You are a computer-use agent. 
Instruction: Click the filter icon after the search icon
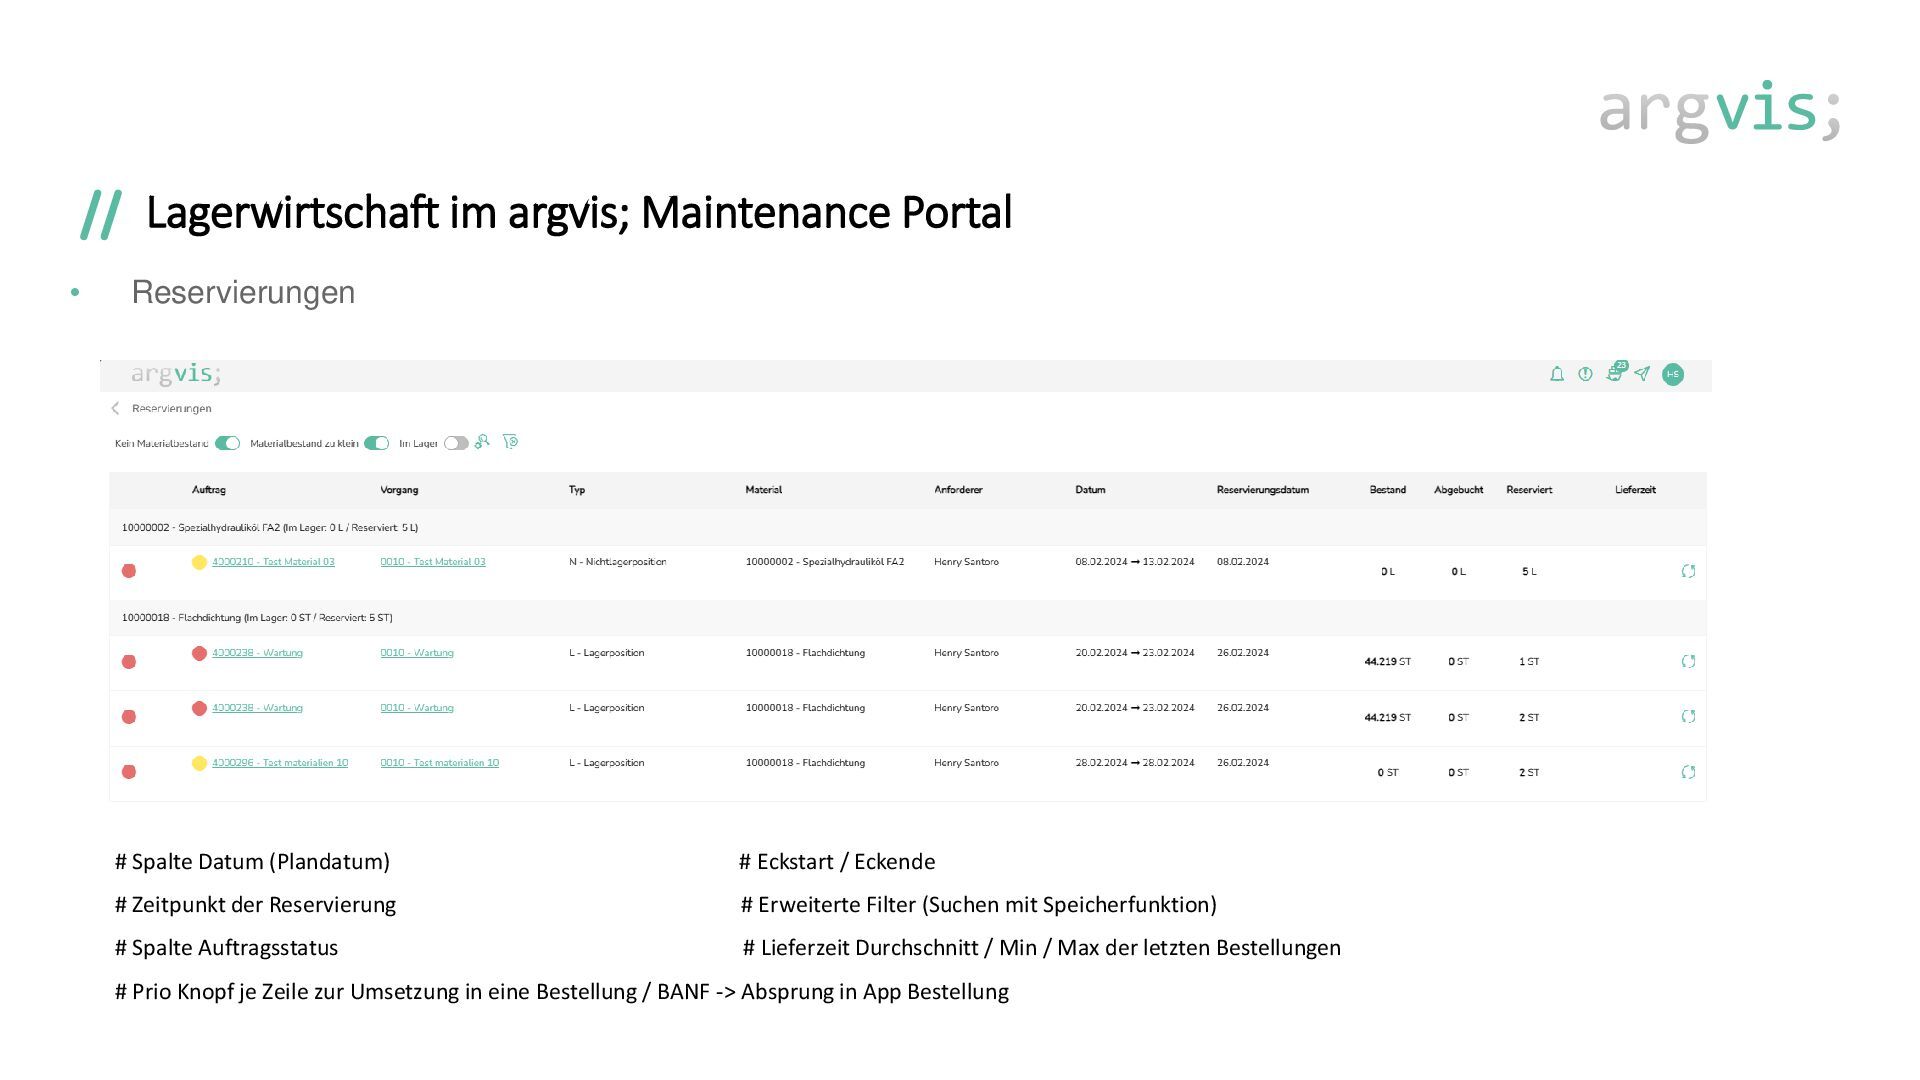510,442
